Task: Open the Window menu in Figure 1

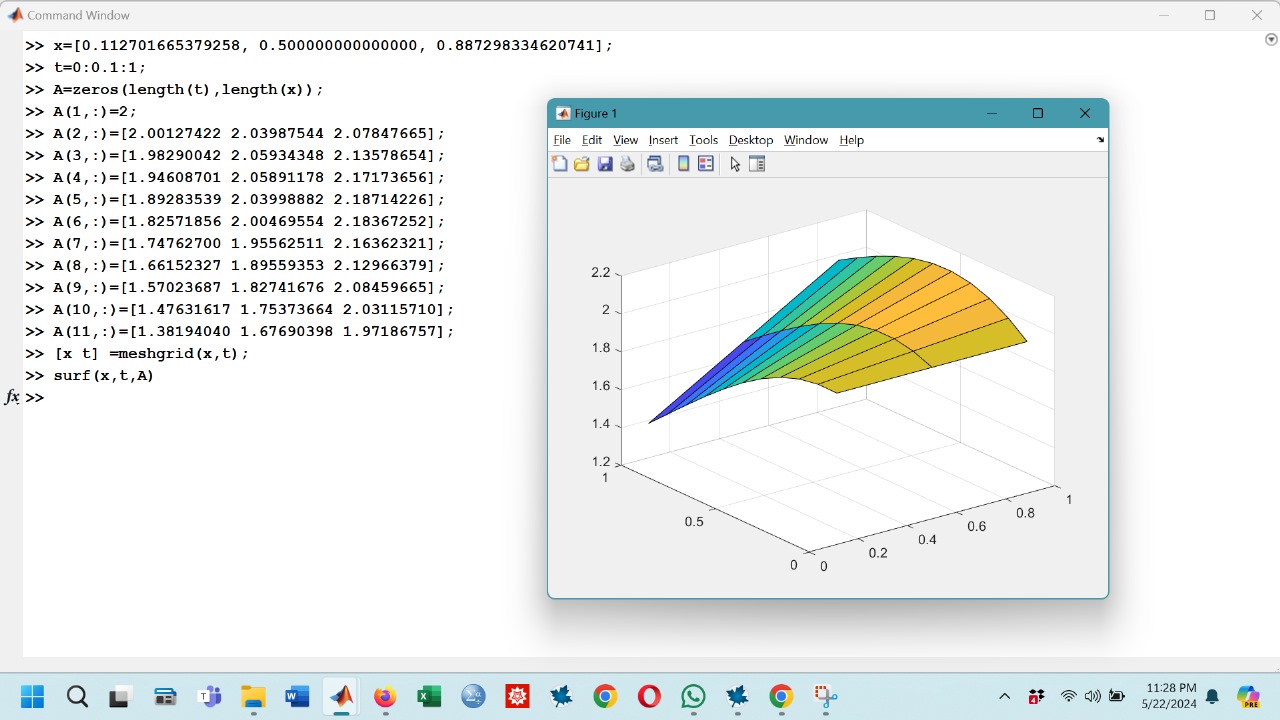Action: 806,140
